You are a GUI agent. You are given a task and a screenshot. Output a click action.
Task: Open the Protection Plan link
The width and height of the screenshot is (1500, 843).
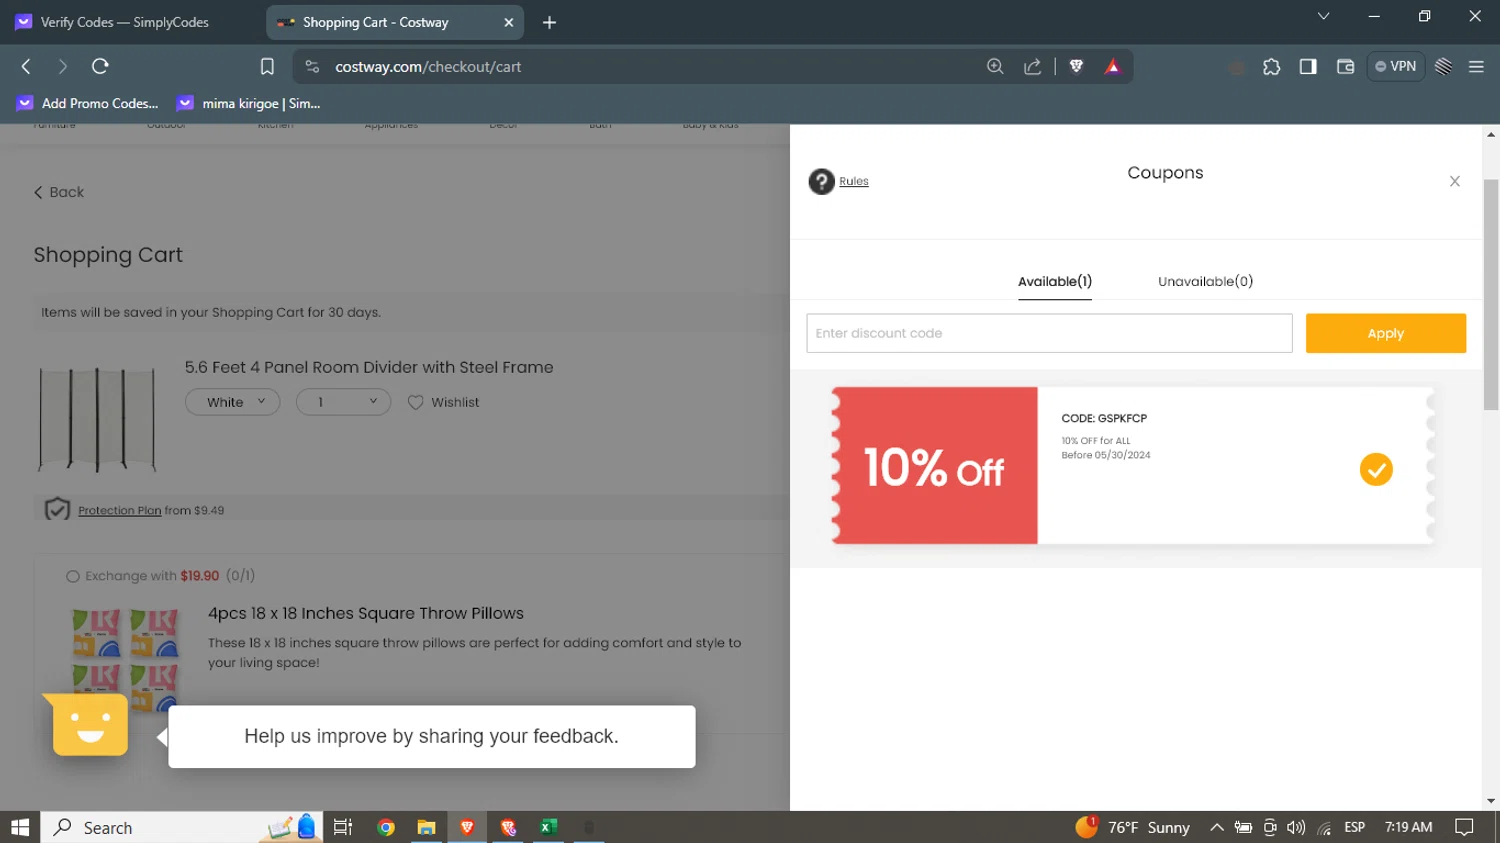point(119,510)
